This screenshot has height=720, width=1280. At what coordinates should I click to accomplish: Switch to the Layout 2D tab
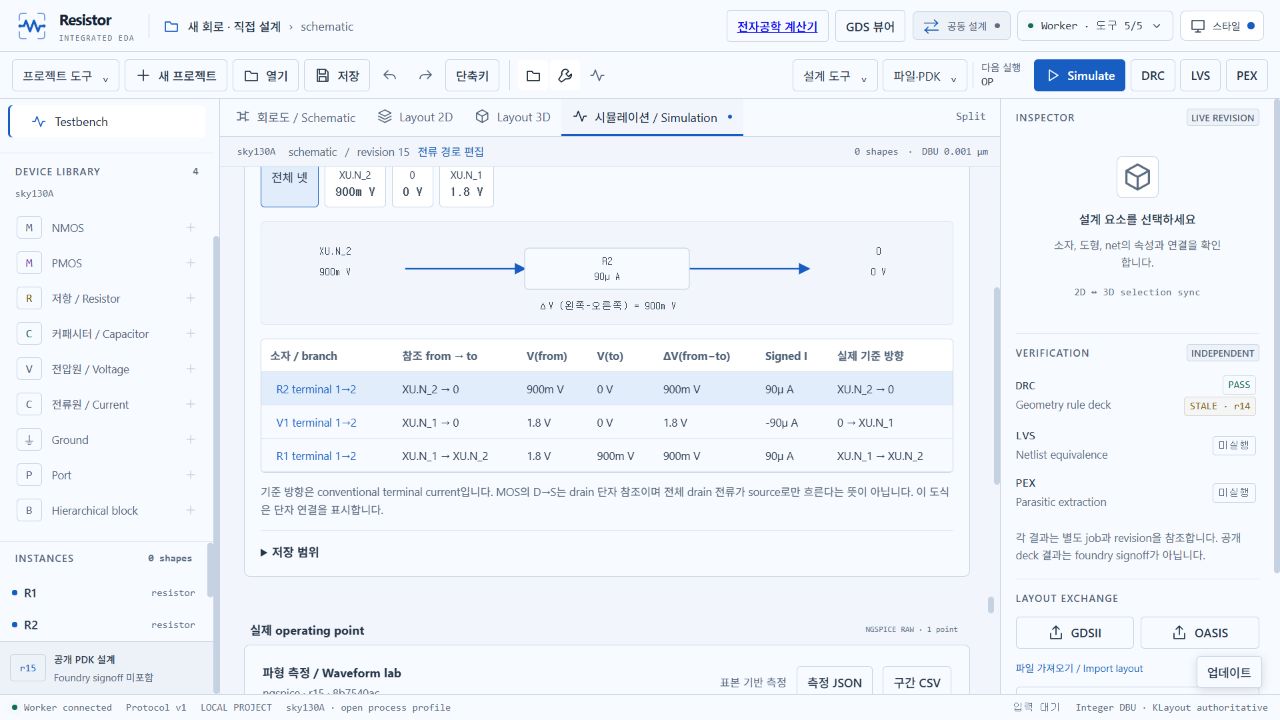point(415,117)
